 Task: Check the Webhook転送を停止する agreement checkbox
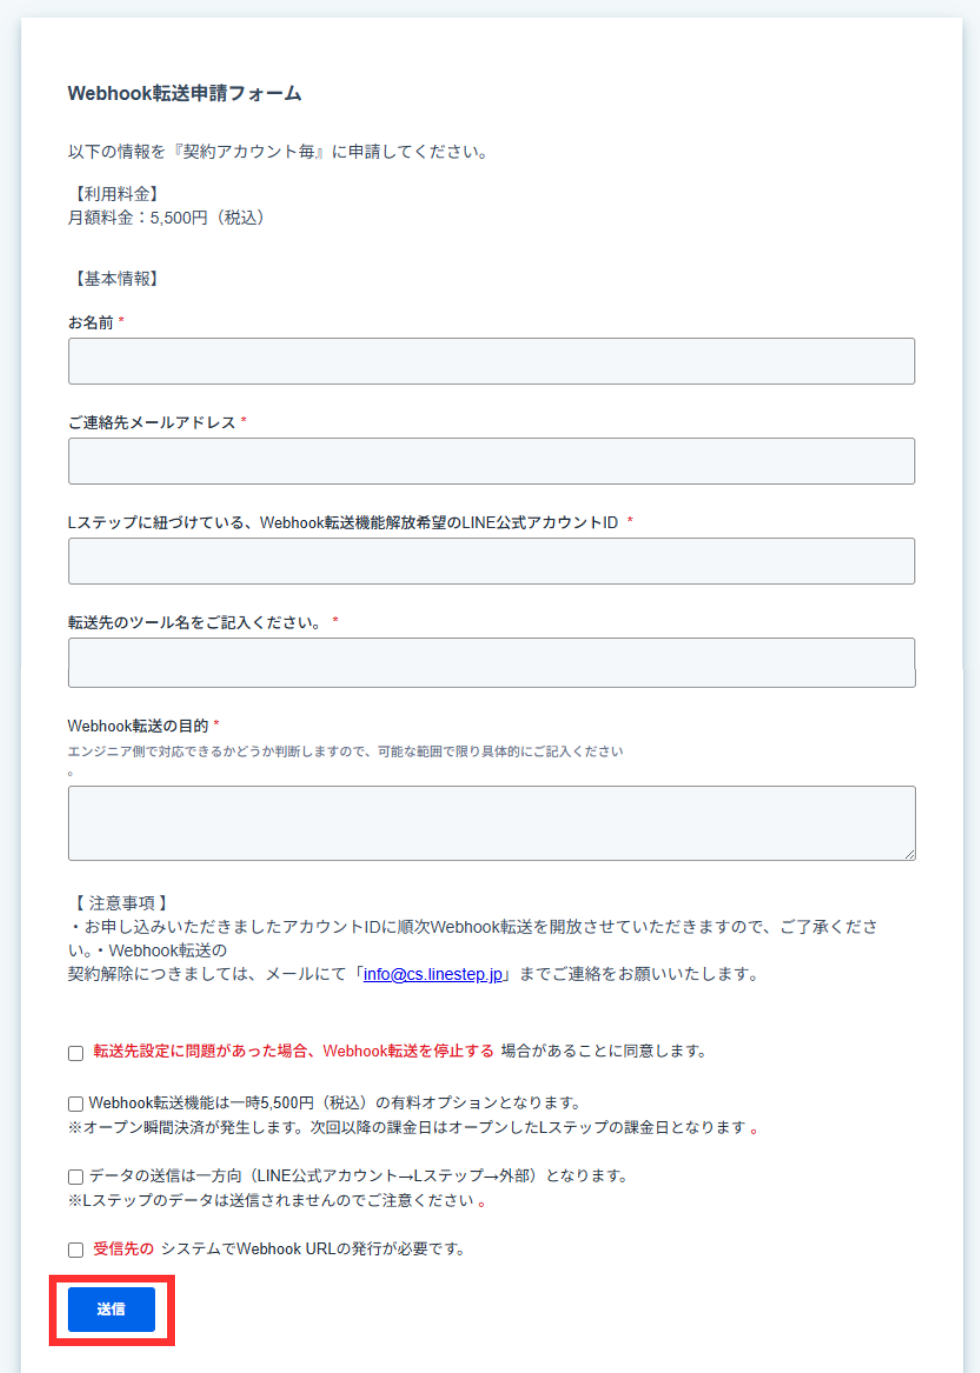click(x=76, y=1053)
